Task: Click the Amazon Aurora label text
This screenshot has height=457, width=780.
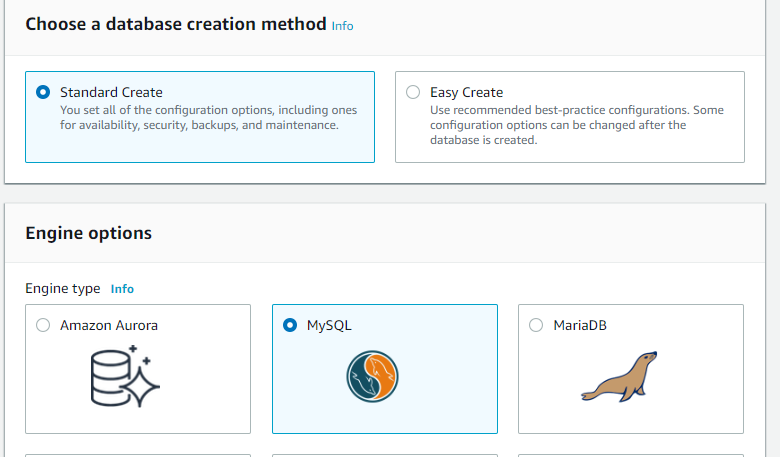Action: point(109,325)
